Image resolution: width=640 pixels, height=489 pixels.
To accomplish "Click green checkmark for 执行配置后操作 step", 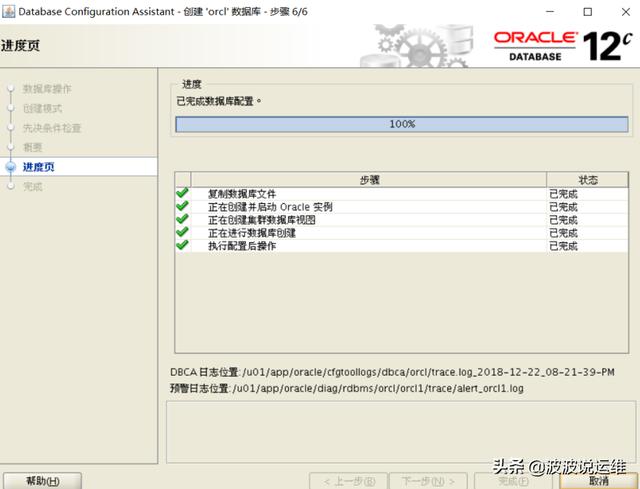I will 182,245.
